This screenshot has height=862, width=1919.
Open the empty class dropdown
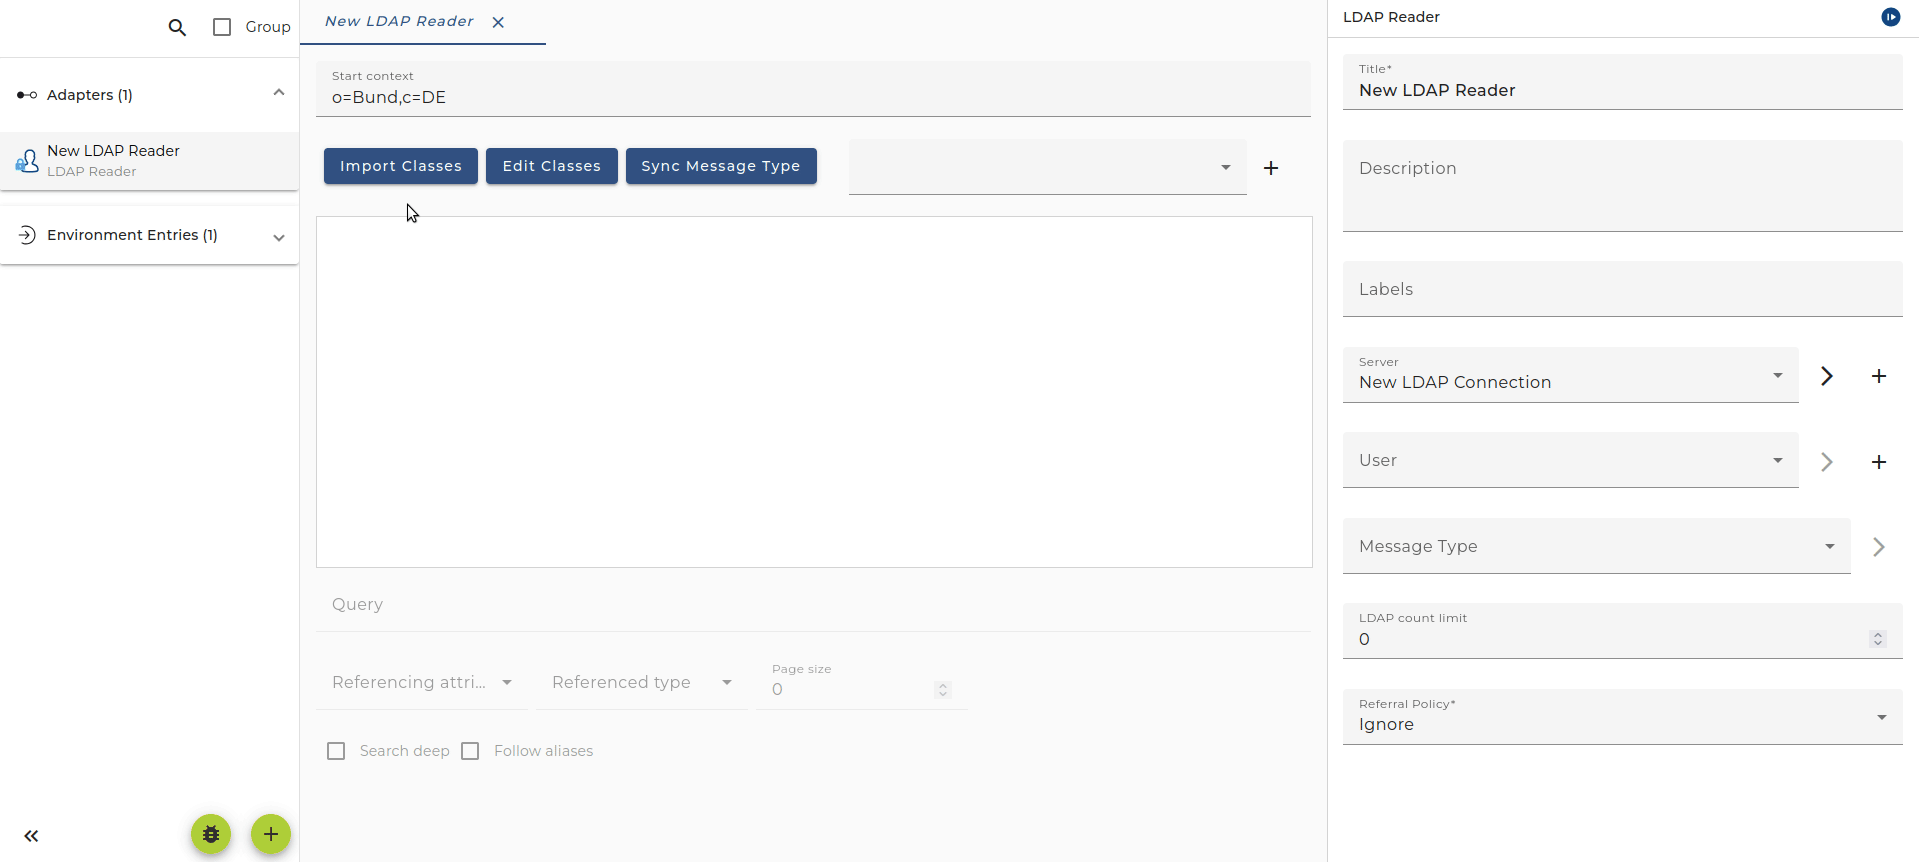point(1047,167)
